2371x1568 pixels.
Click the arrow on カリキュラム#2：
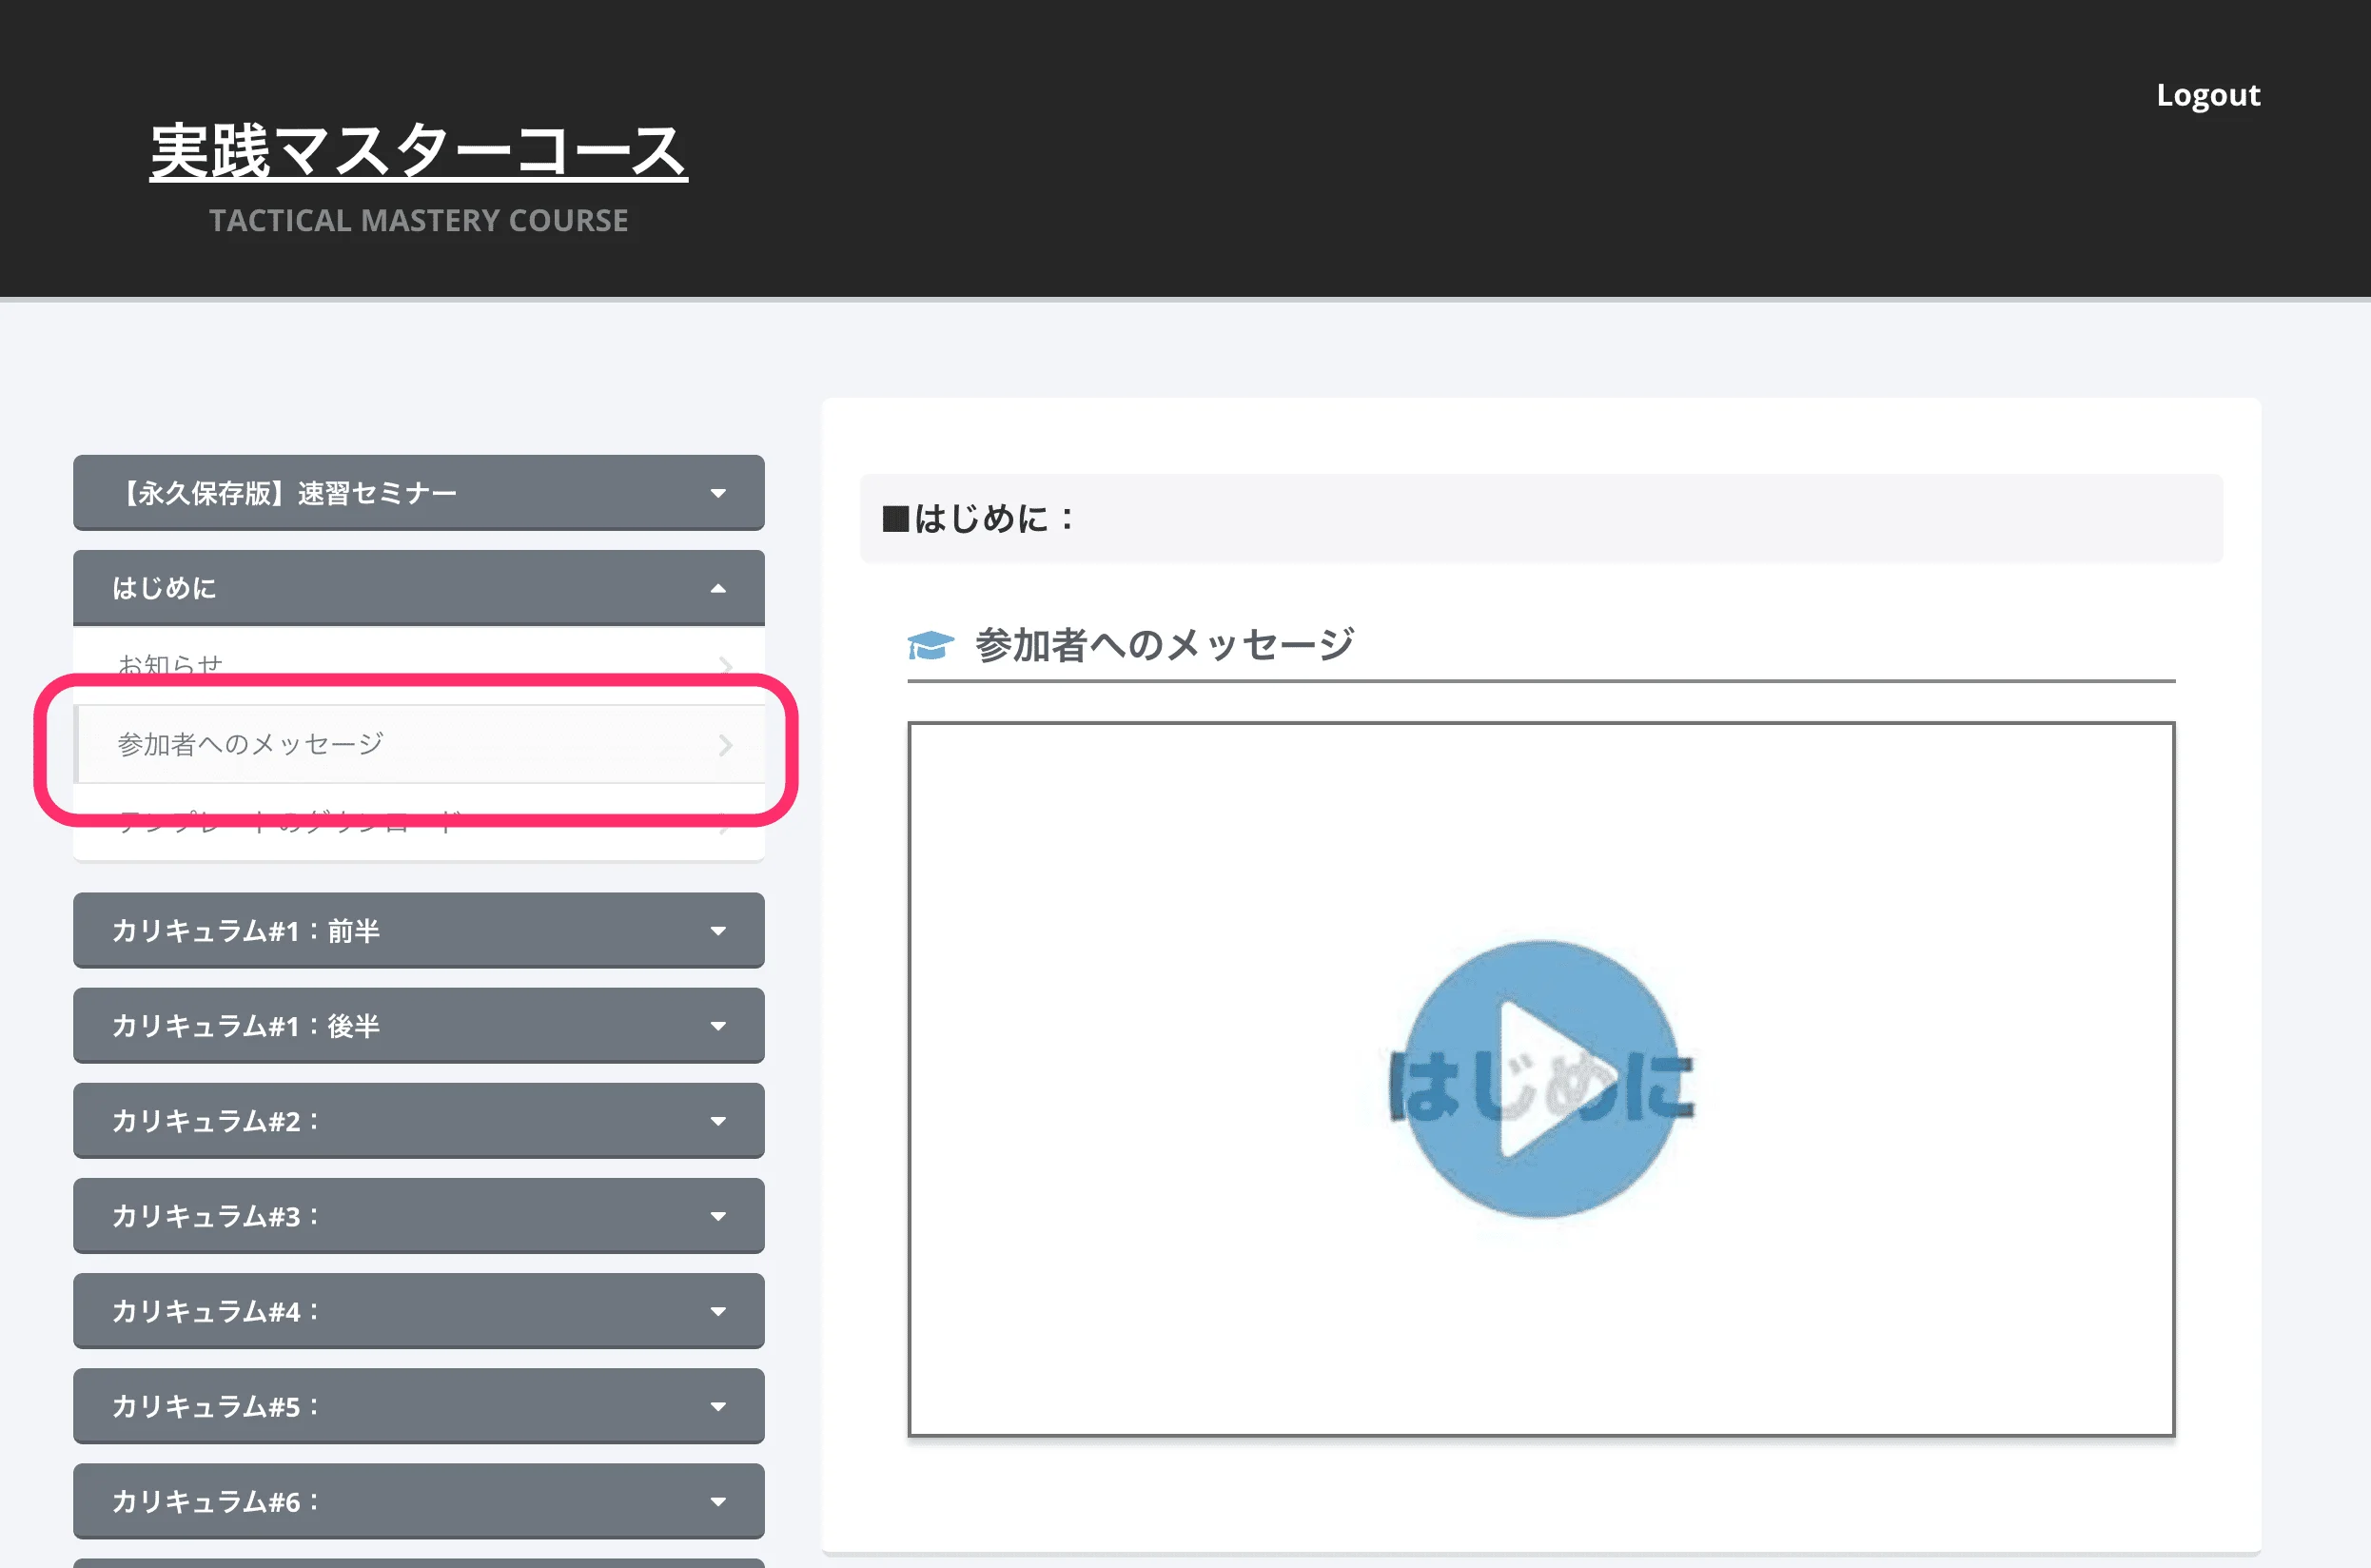pos(718,1121)
